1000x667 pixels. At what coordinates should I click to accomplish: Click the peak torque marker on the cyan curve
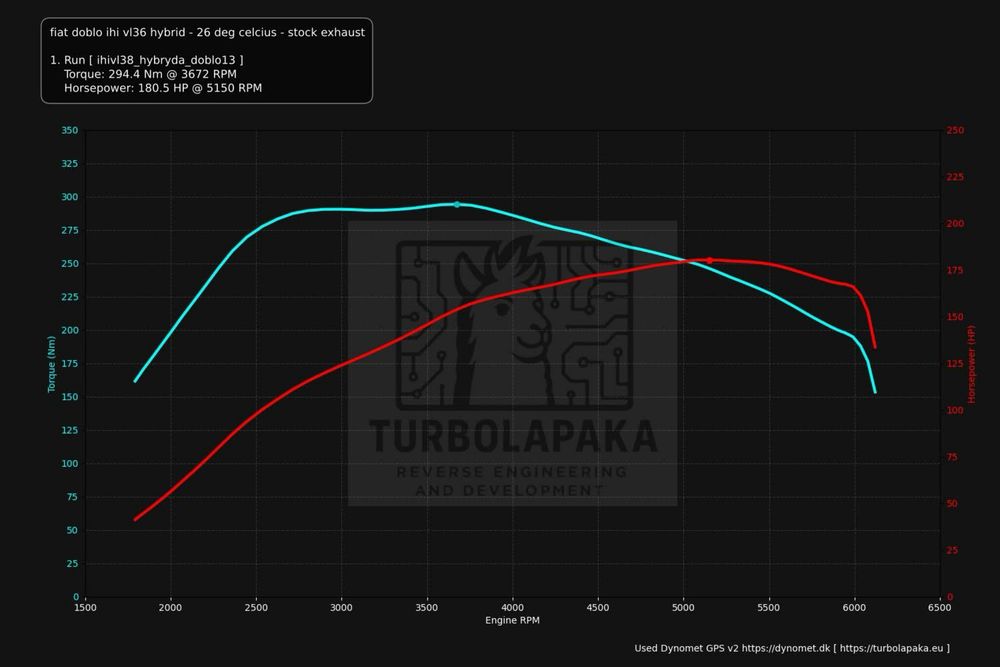pos(457,205)
